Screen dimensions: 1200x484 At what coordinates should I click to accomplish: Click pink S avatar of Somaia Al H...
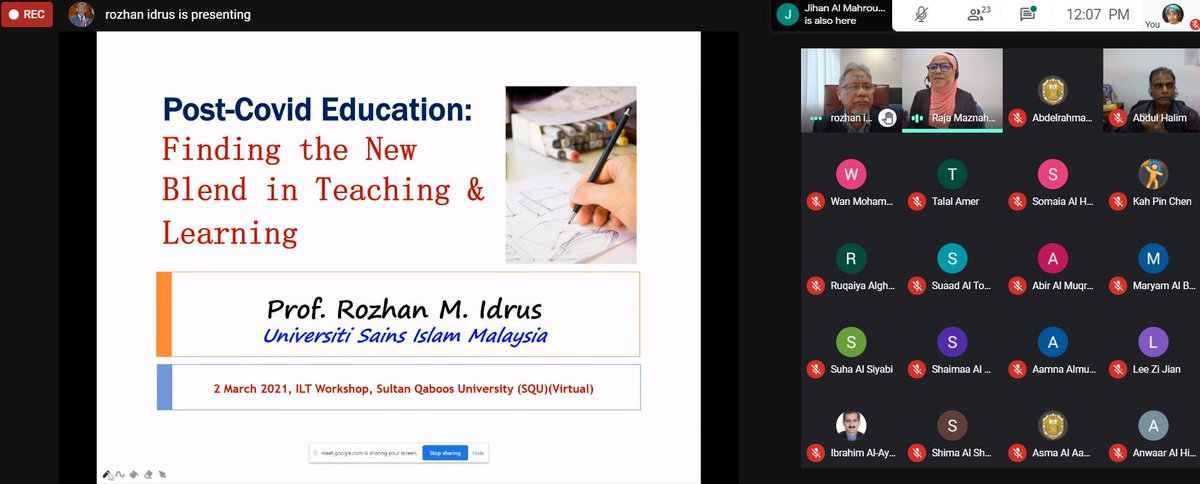tap(1052, 174)
